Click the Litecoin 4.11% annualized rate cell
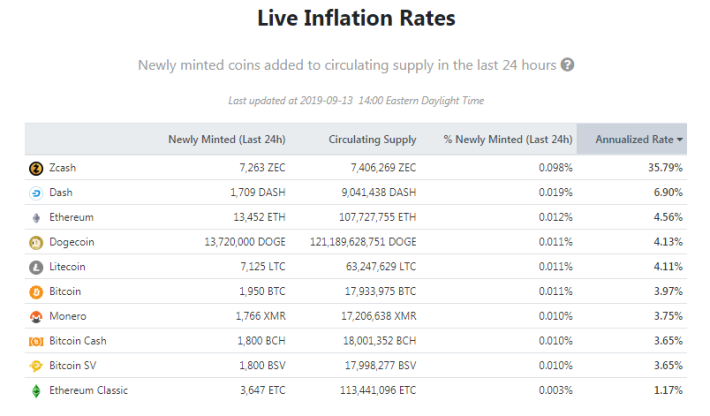This screenshot has width=710, height=416. [x=668, y=267]
